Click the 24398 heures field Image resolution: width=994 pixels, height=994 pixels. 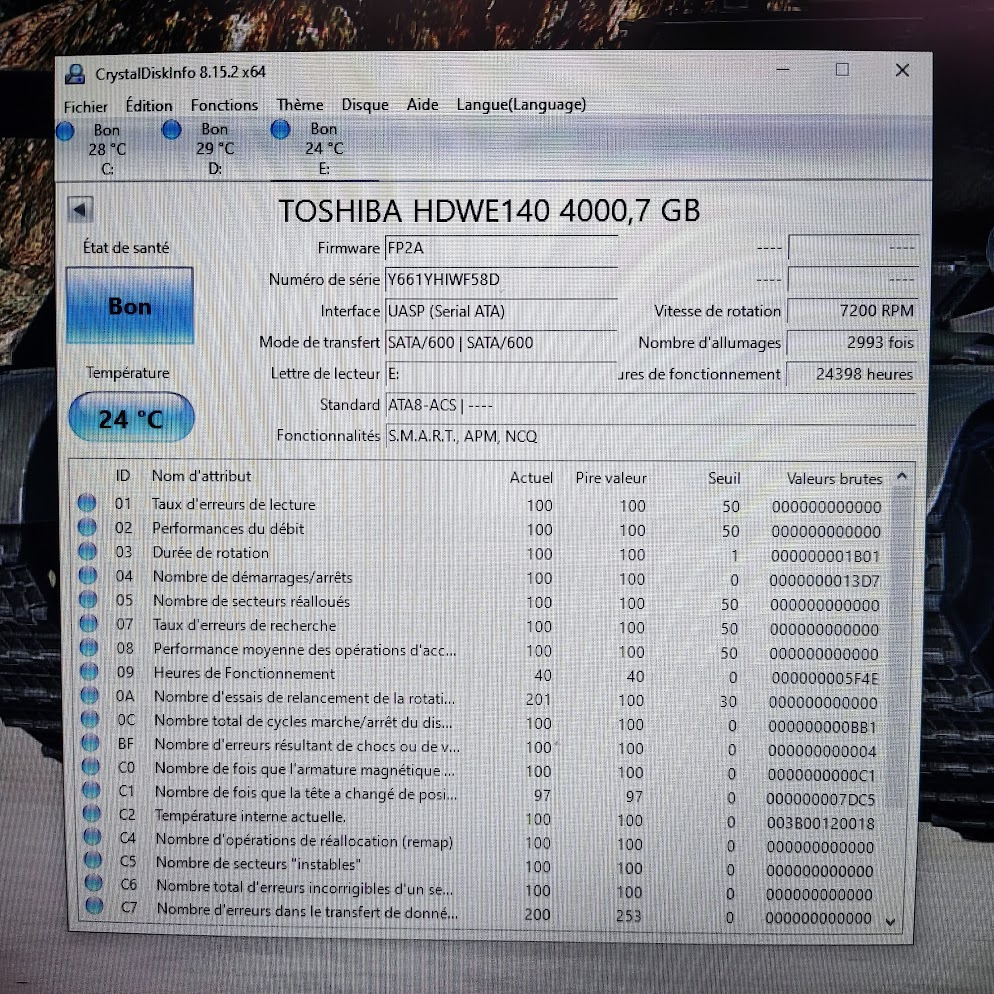click(851, 374)
